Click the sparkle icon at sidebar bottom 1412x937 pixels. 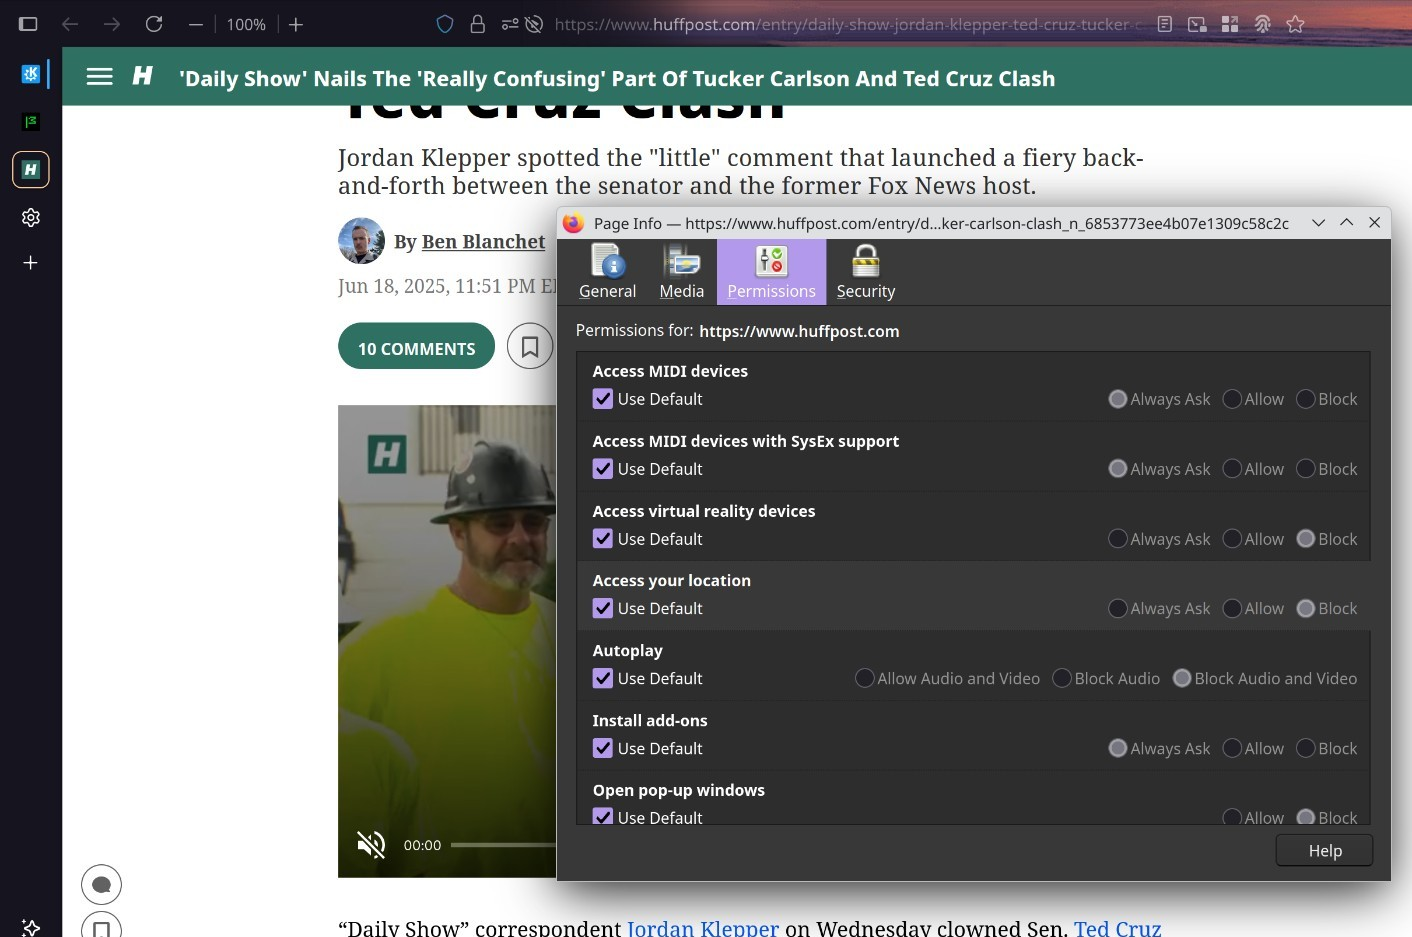(31, 927)
